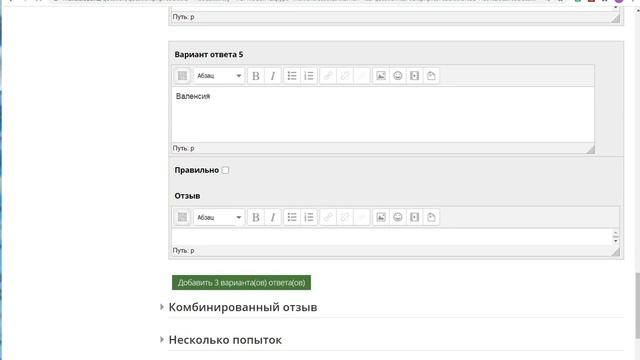Expand Комбинированный отзыв section

[243, 307]
